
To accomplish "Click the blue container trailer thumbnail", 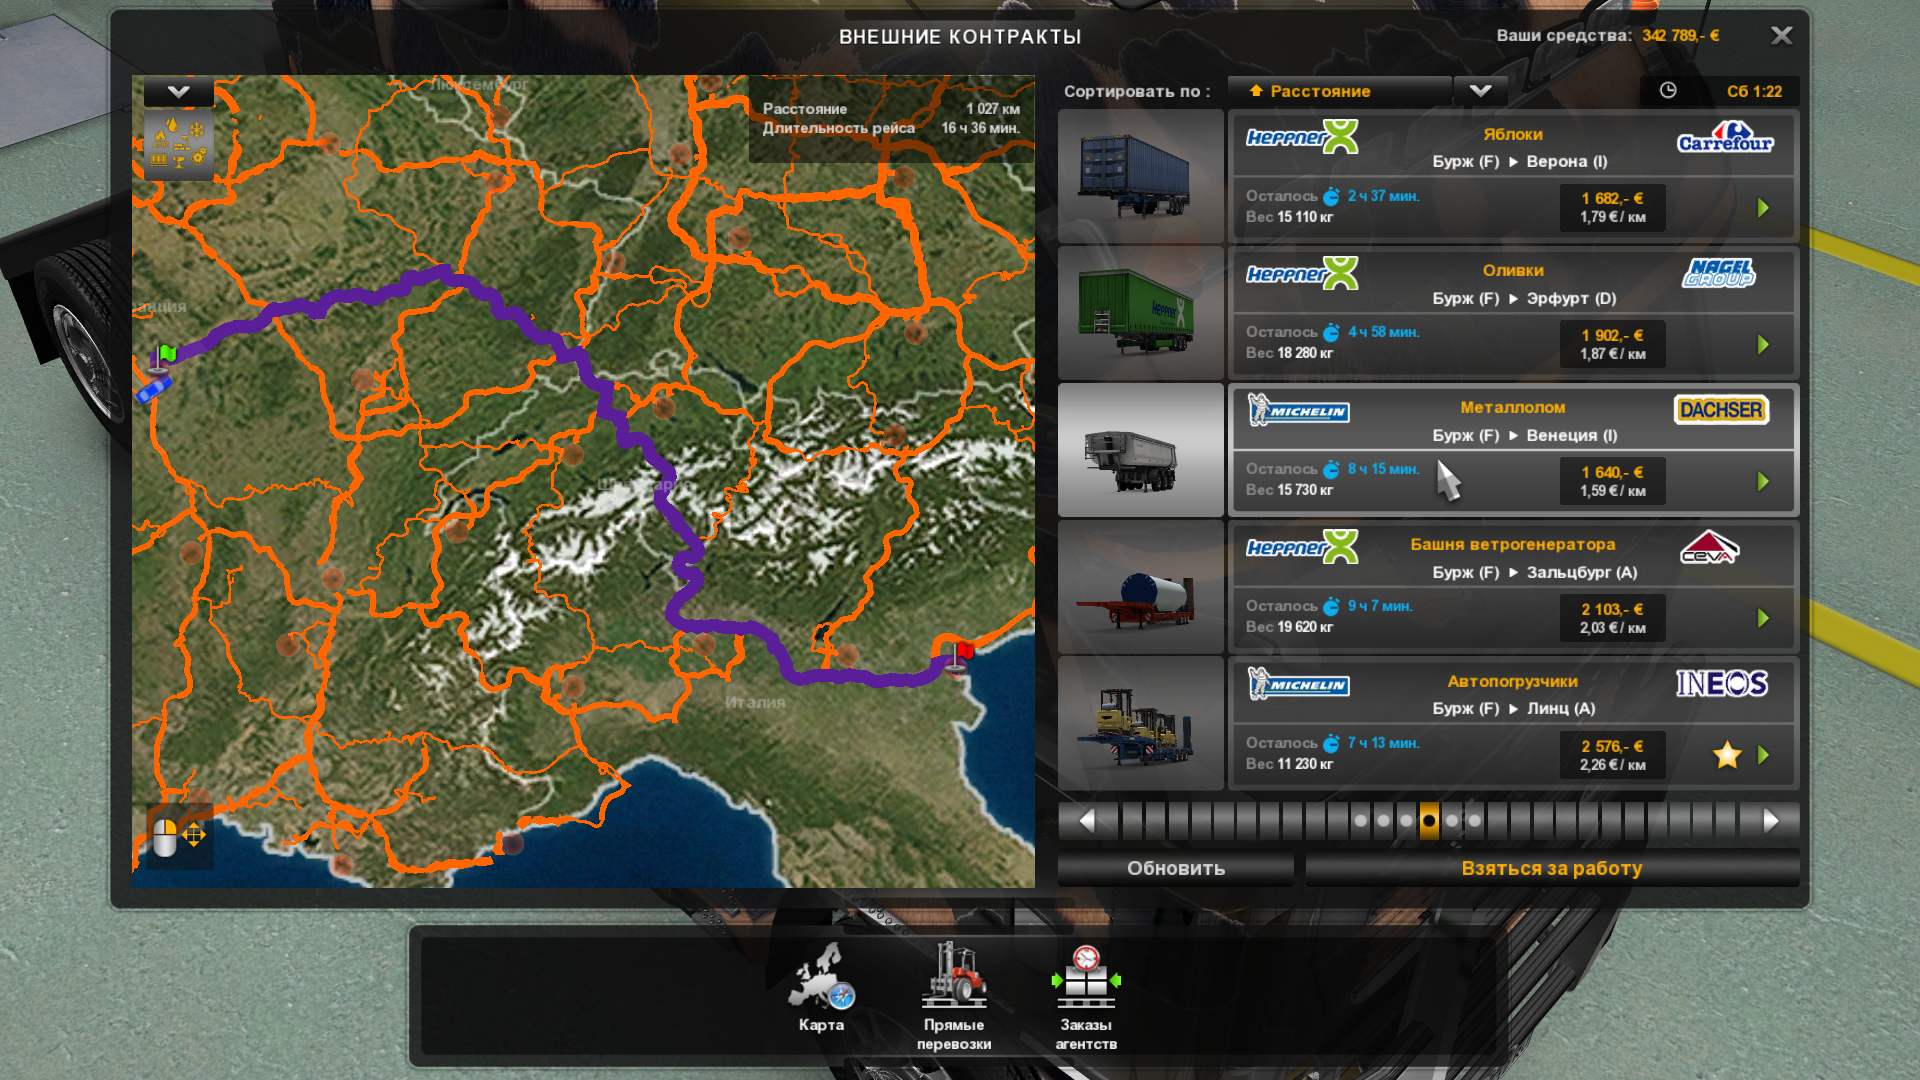I will [1141, 176].
